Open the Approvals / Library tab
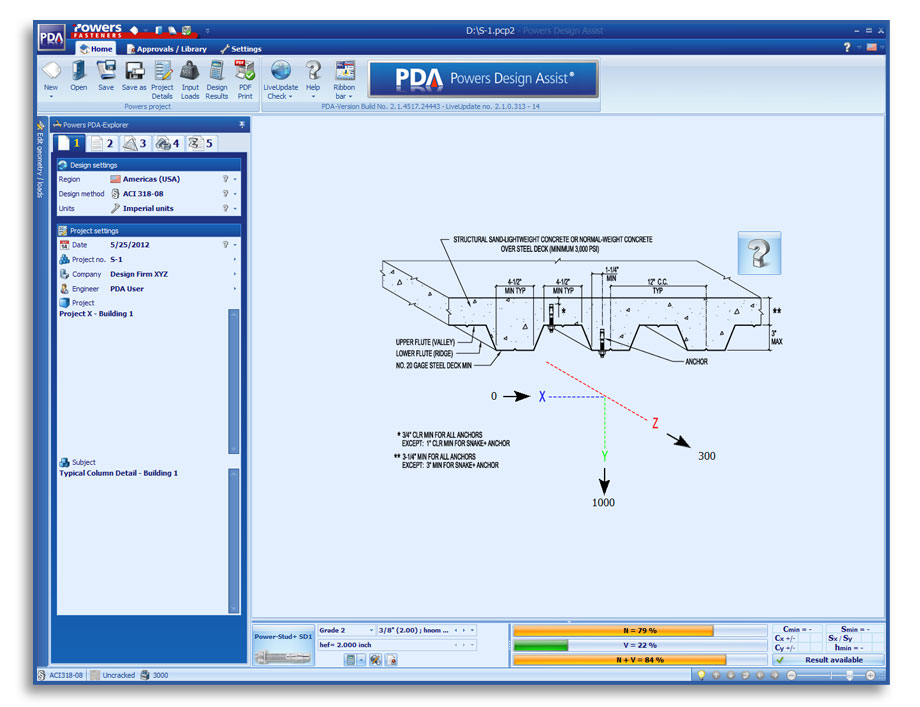Screen dimensions: 920x707 [x=167, y=49]
